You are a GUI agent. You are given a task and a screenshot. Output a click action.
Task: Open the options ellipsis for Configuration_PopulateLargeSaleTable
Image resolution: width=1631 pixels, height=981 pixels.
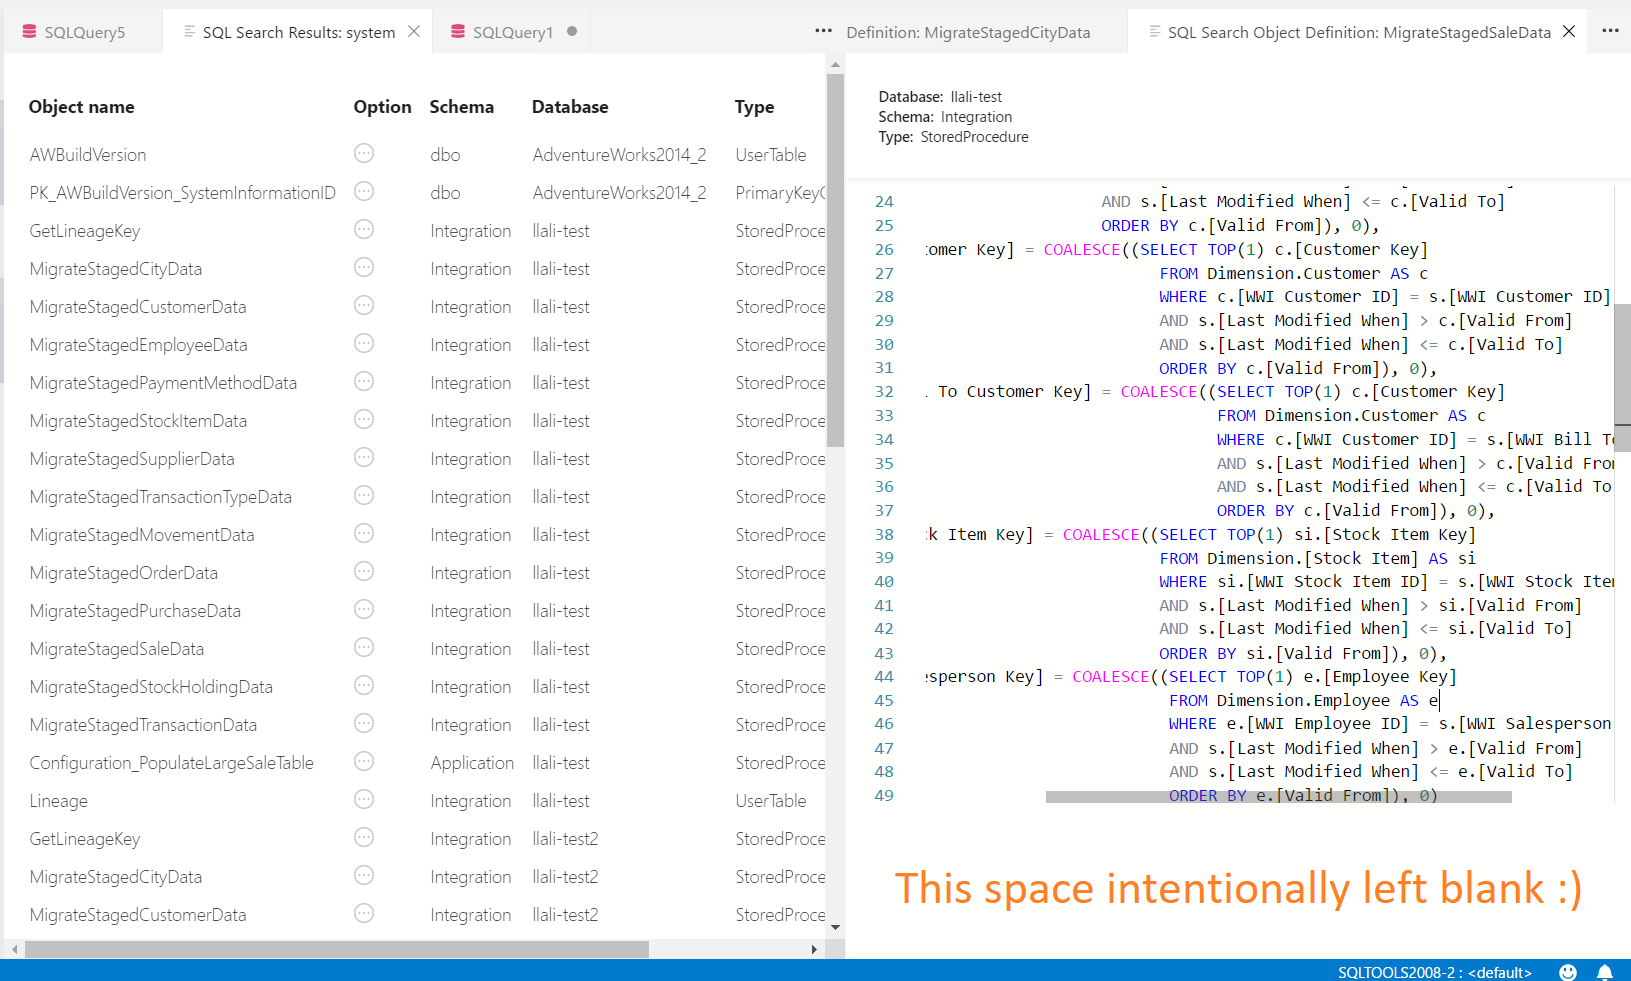363,761
